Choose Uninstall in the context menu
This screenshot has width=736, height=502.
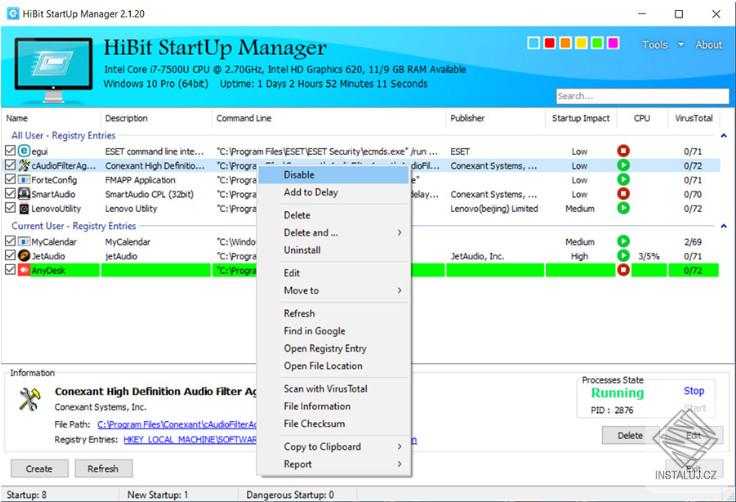335,250
